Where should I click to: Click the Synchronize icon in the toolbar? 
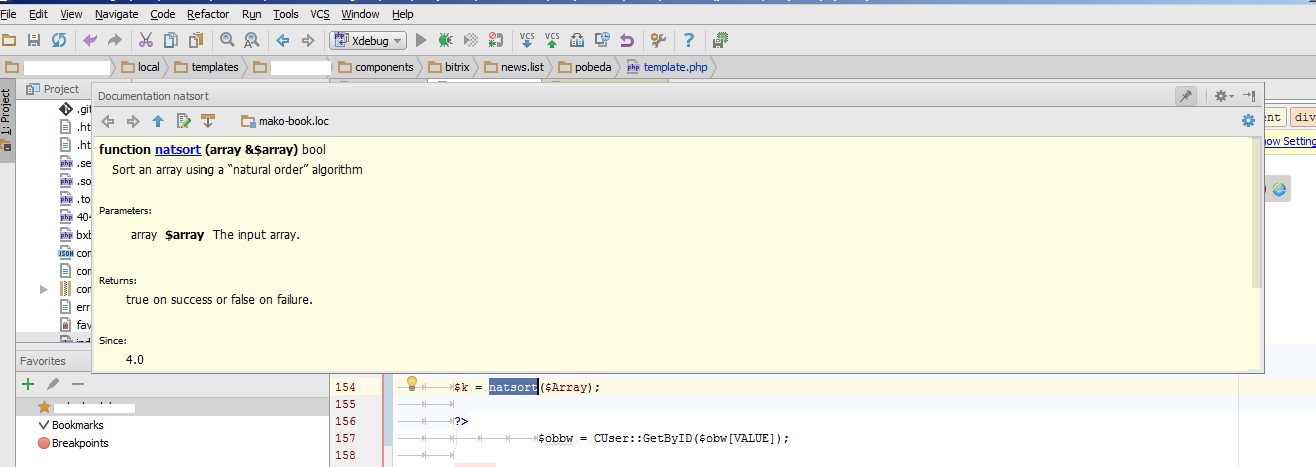pos(59,40)
